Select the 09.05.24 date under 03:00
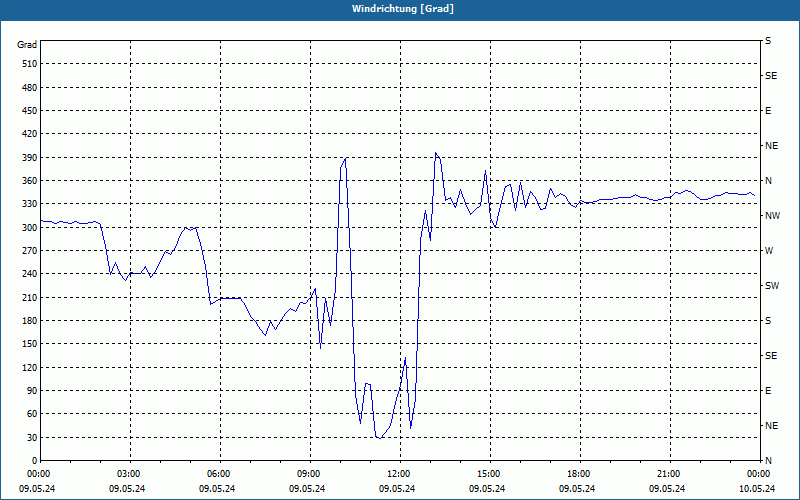The height and width of the screenshot is (500, 800). [x=127, y=489]
